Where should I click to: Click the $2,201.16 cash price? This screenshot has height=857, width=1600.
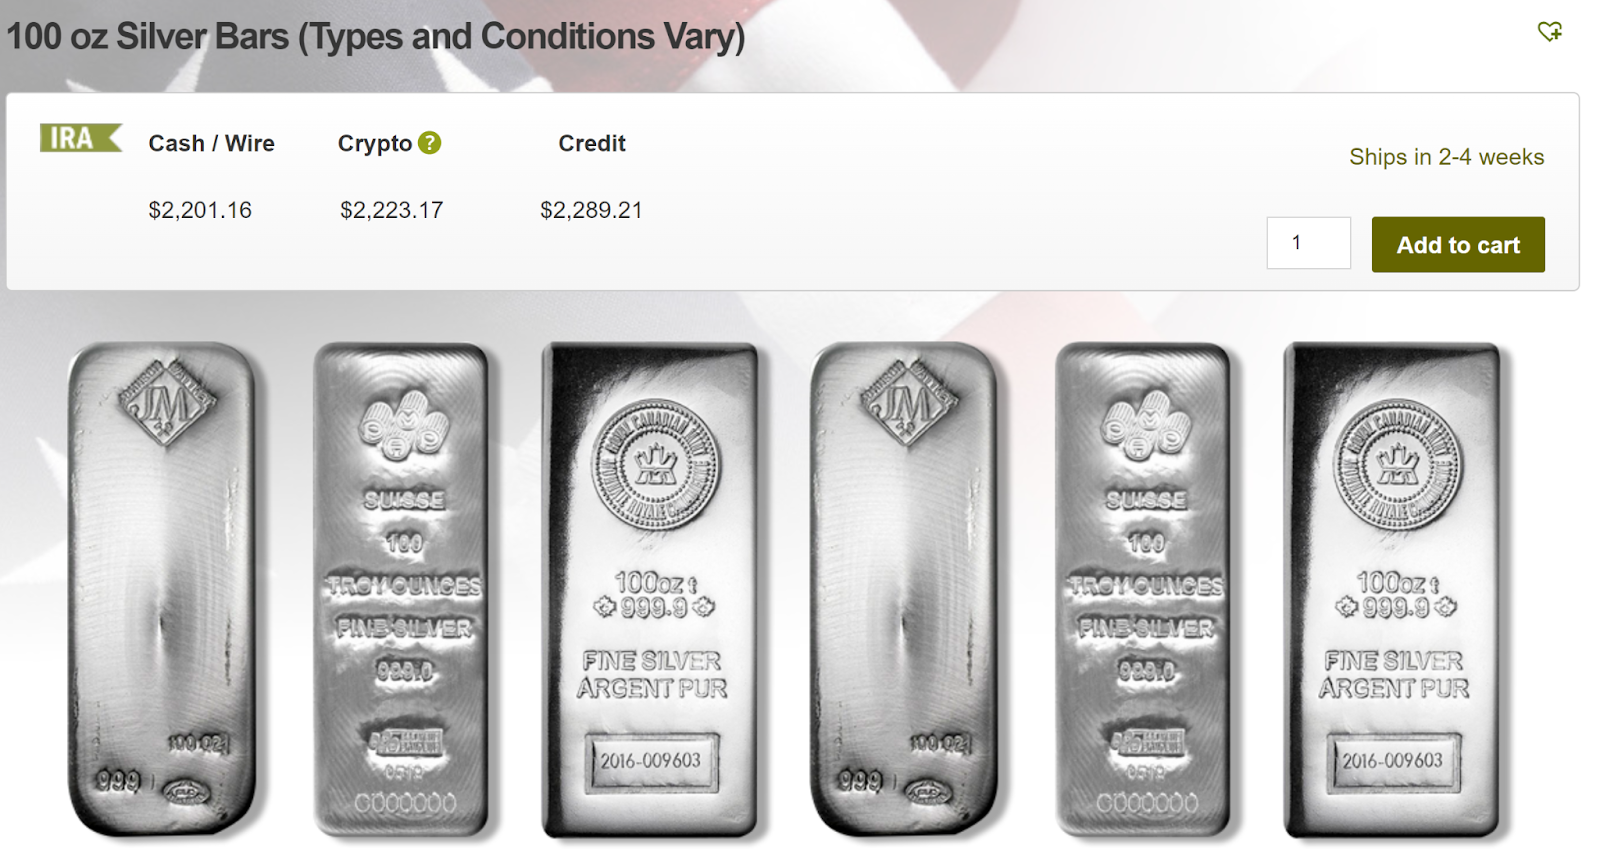[x=200, y=210]
